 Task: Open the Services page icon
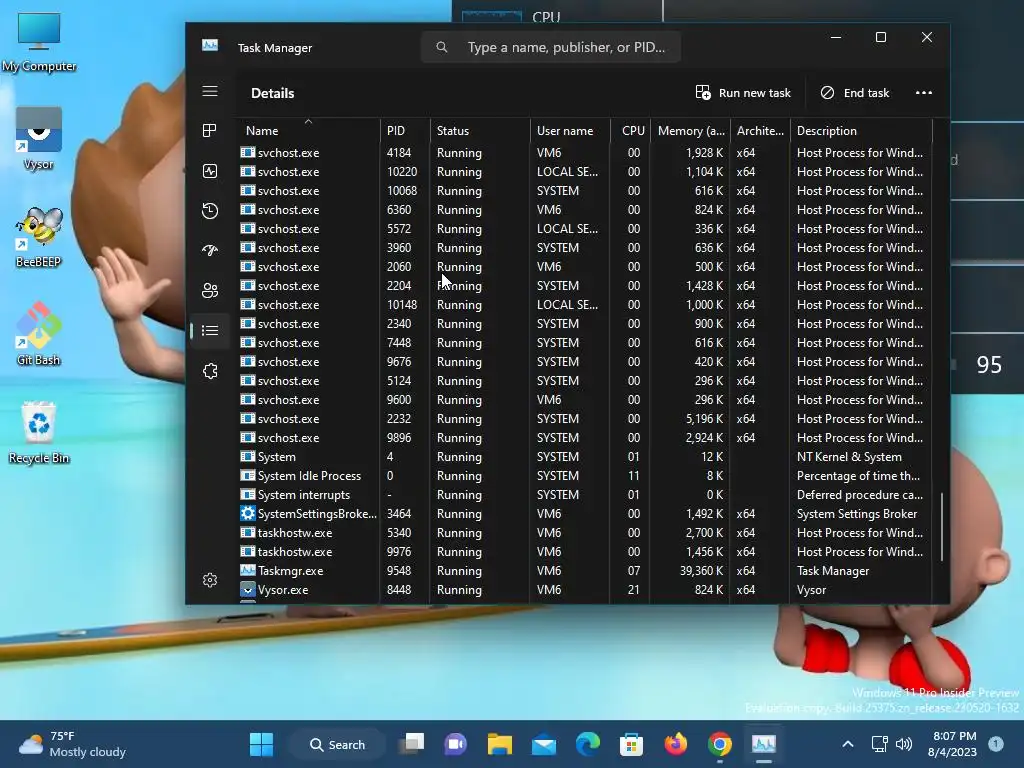point(210,371)
